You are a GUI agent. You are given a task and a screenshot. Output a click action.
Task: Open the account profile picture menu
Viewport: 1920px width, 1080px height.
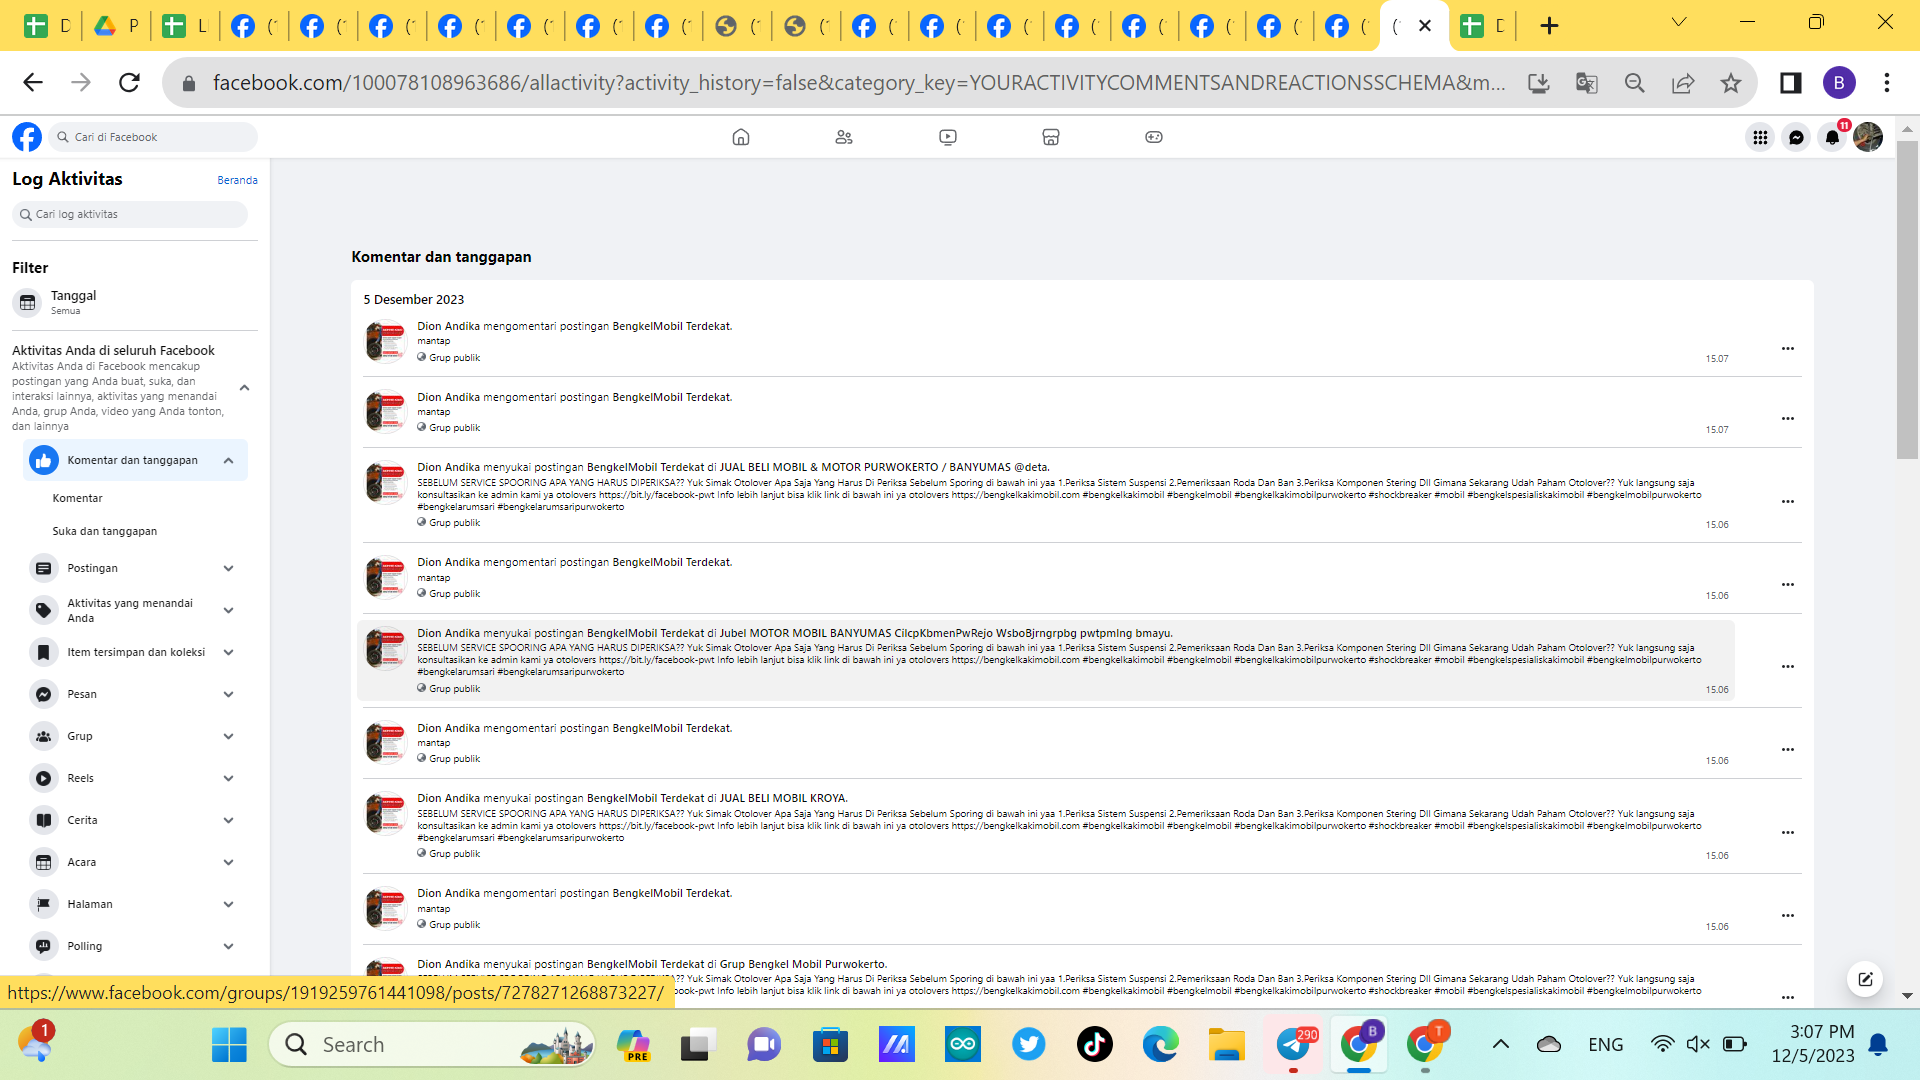click(1868, 137)
